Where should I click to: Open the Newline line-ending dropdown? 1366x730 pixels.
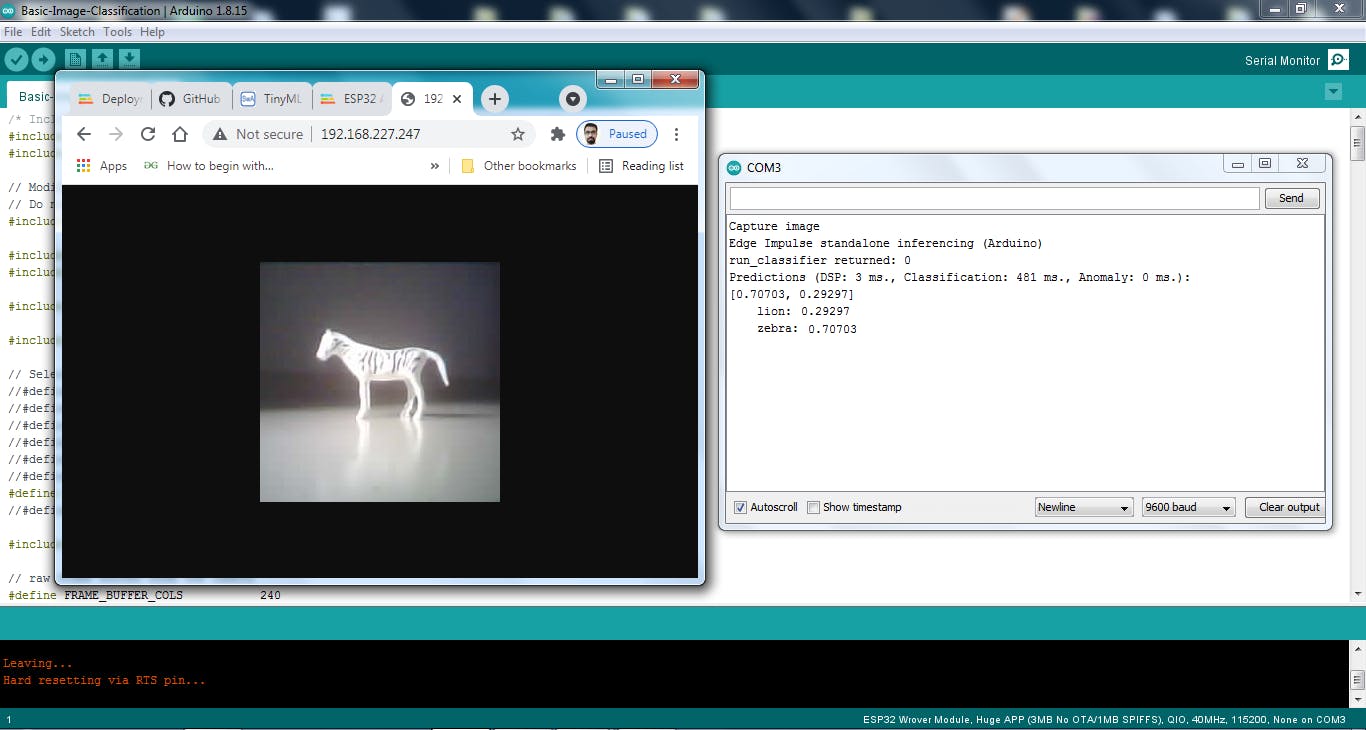tap(1084, 507)
